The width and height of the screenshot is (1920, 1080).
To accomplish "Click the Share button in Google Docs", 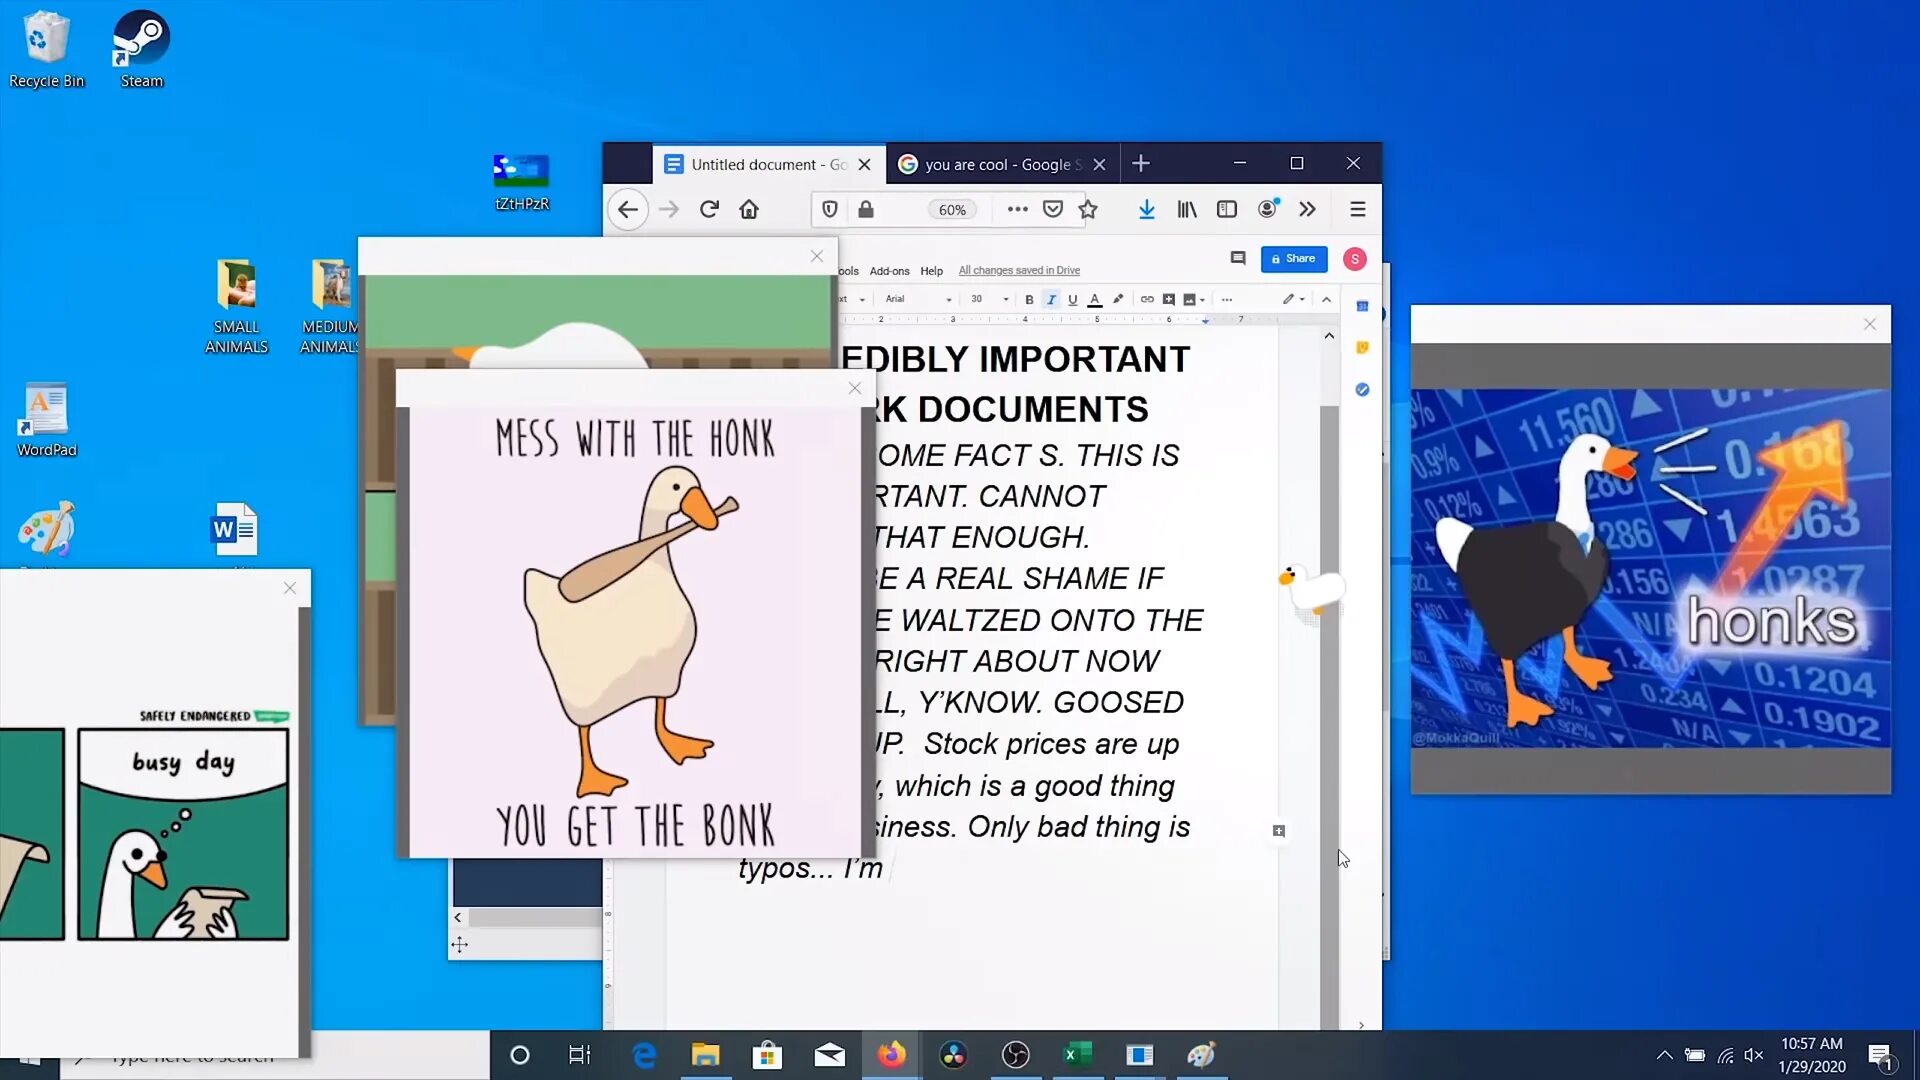I will coord(1294,260).
